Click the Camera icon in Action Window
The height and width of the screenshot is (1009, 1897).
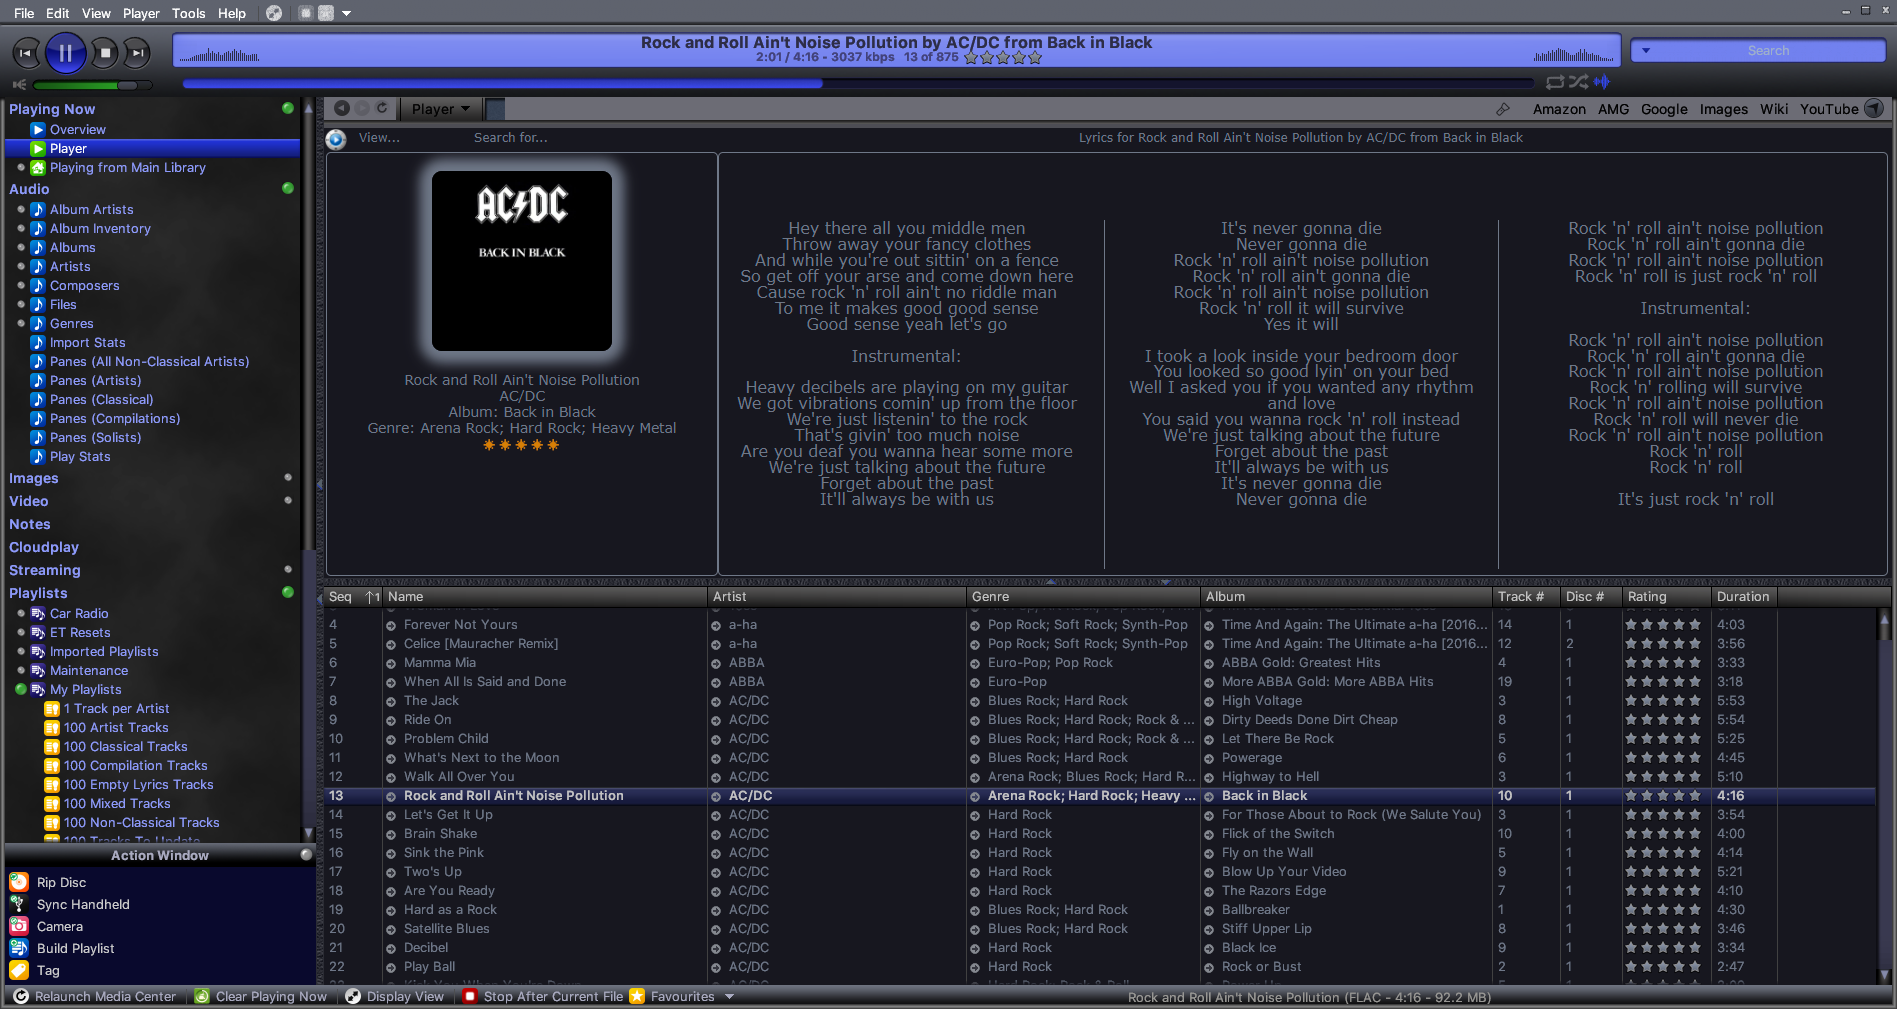click(x=19, y=926)
